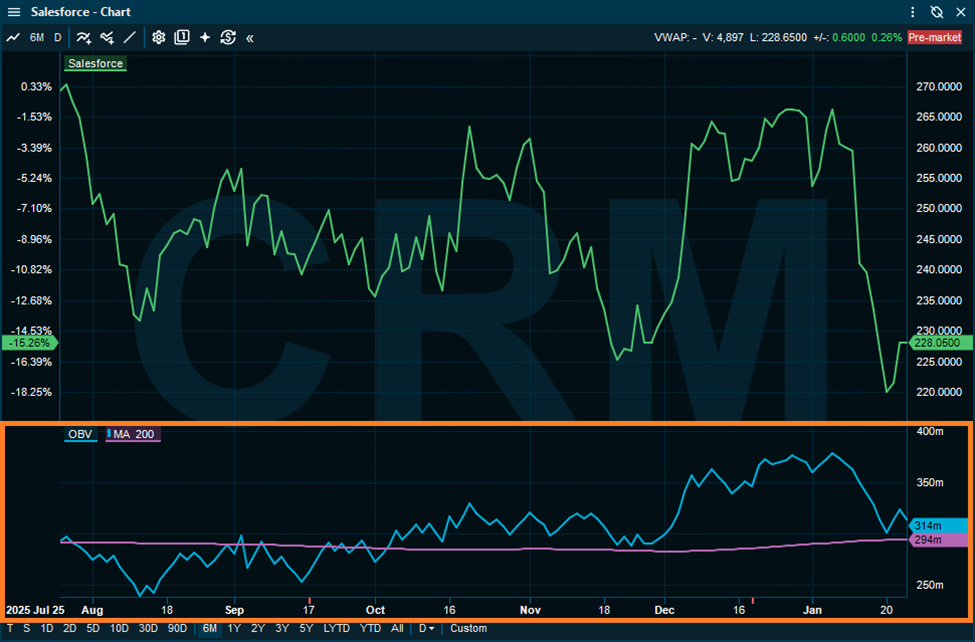Open the hamburger menu next to Salesforce - Chart
Viewport: 975px width, 642px height.
(14, 12)
